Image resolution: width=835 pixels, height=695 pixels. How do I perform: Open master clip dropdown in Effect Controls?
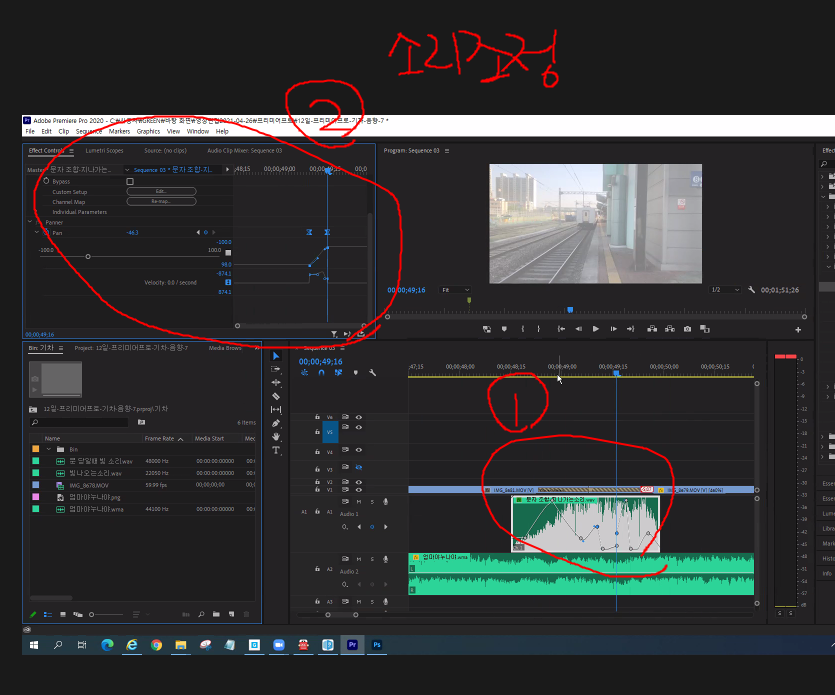pos(127,170)
